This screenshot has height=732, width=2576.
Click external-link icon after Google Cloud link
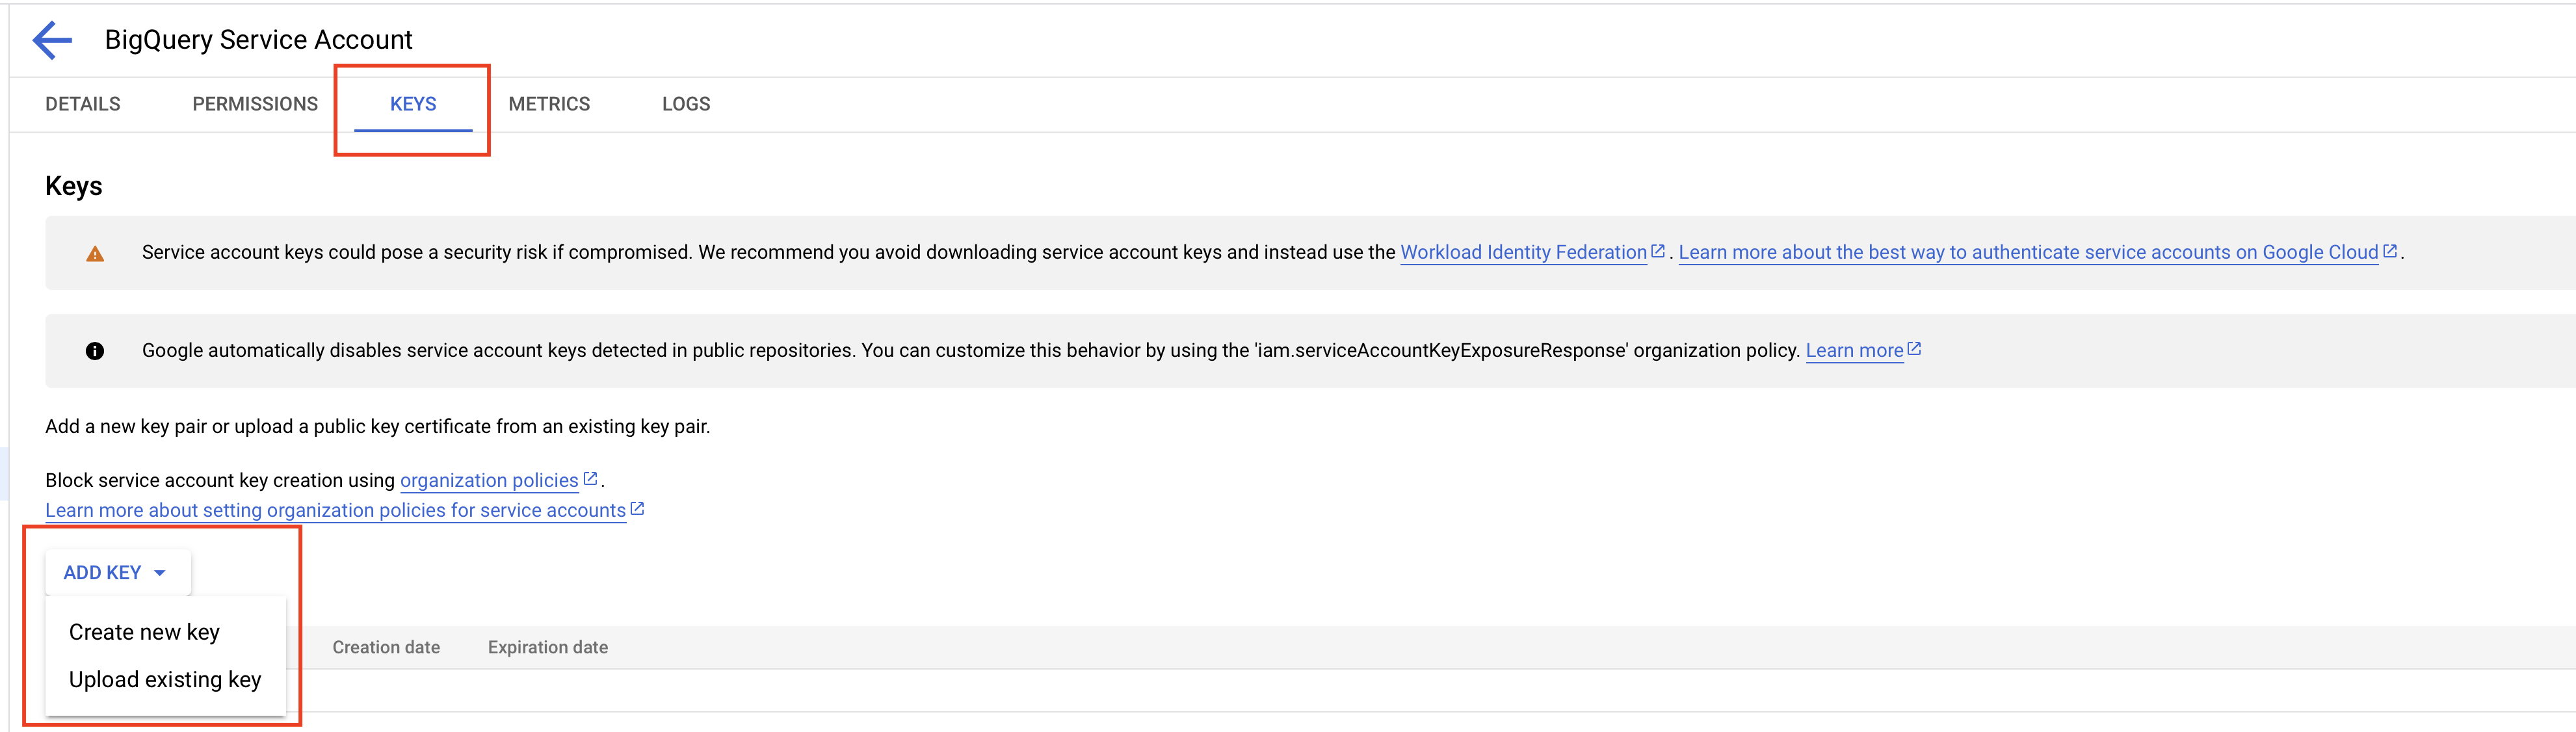coord(2390,251)
